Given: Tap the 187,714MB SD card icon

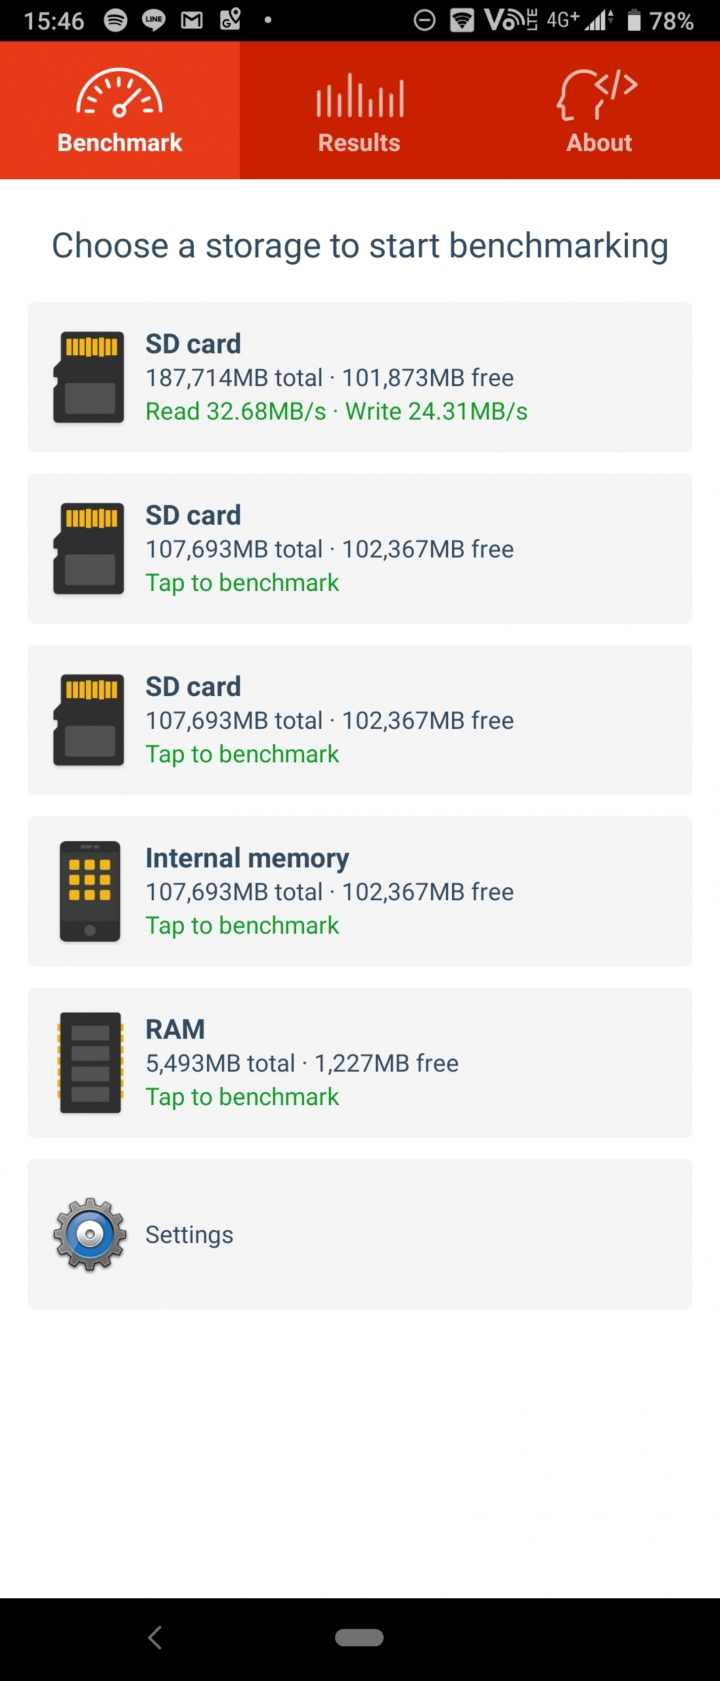Looking at the screenshot, I should point(89,377).
